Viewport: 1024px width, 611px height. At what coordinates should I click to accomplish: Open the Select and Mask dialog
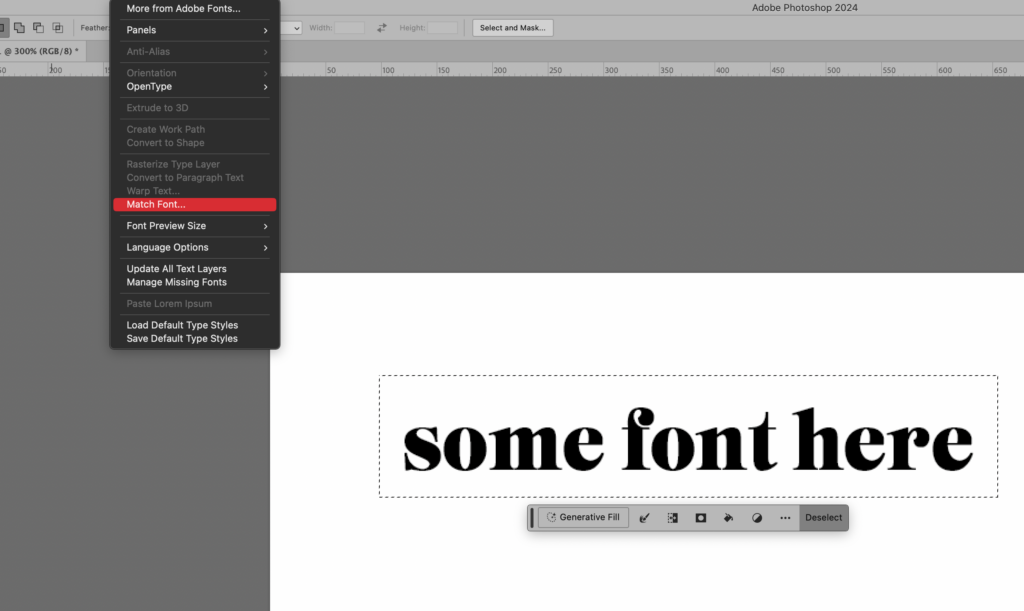point(512,27)
